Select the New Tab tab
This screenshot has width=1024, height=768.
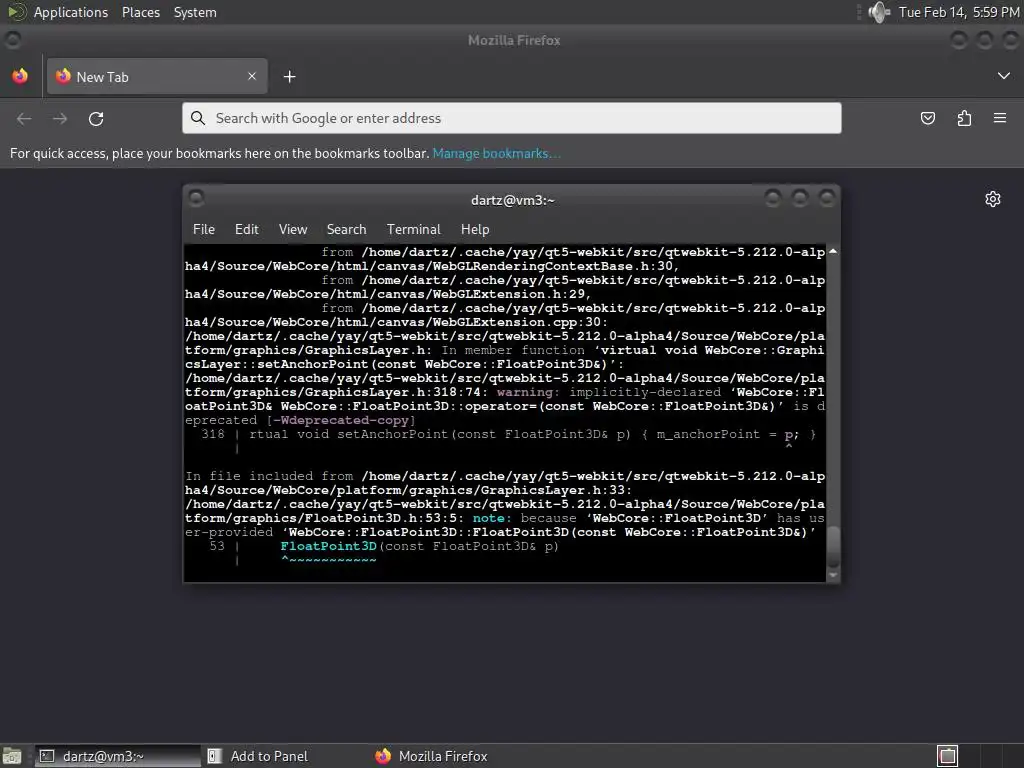pyautogui.click(x=157, y=76)
